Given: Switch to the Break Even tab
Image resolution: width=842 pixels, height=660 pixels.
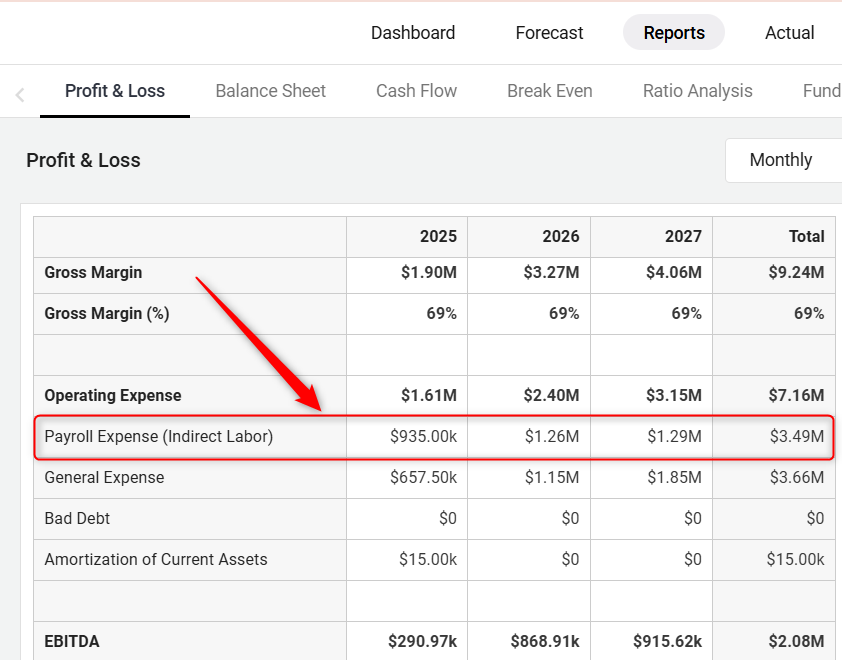Looking at the screenshot, I should point(550,91).
